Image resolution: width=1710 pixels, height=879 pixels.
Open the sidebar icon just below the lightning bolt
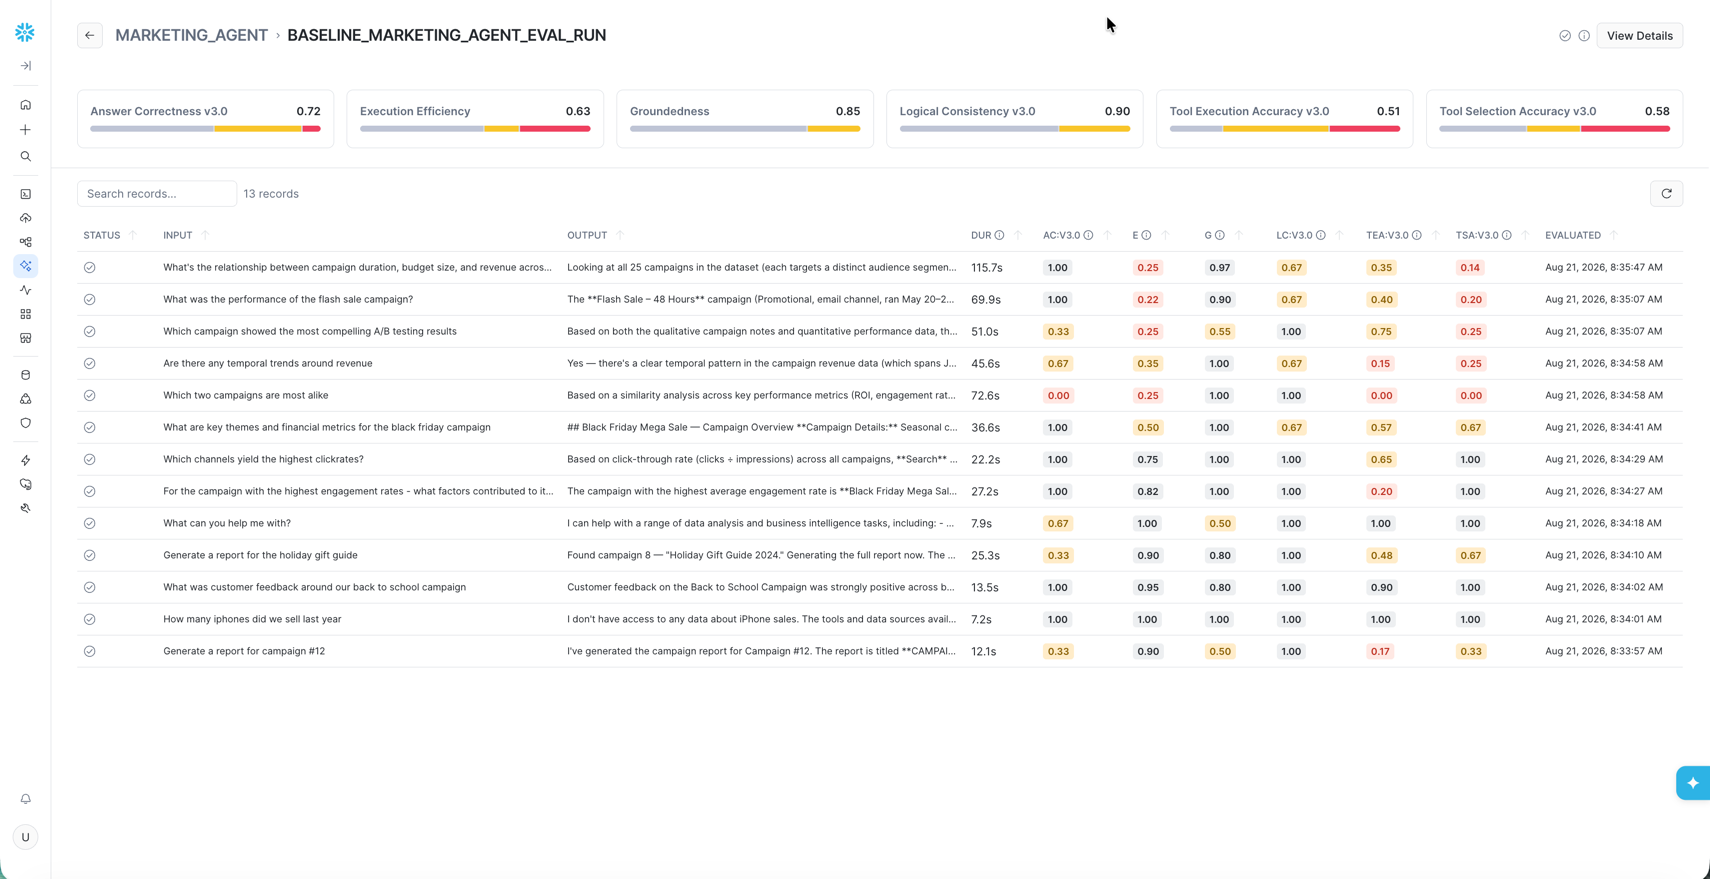[x=26, y=484]
